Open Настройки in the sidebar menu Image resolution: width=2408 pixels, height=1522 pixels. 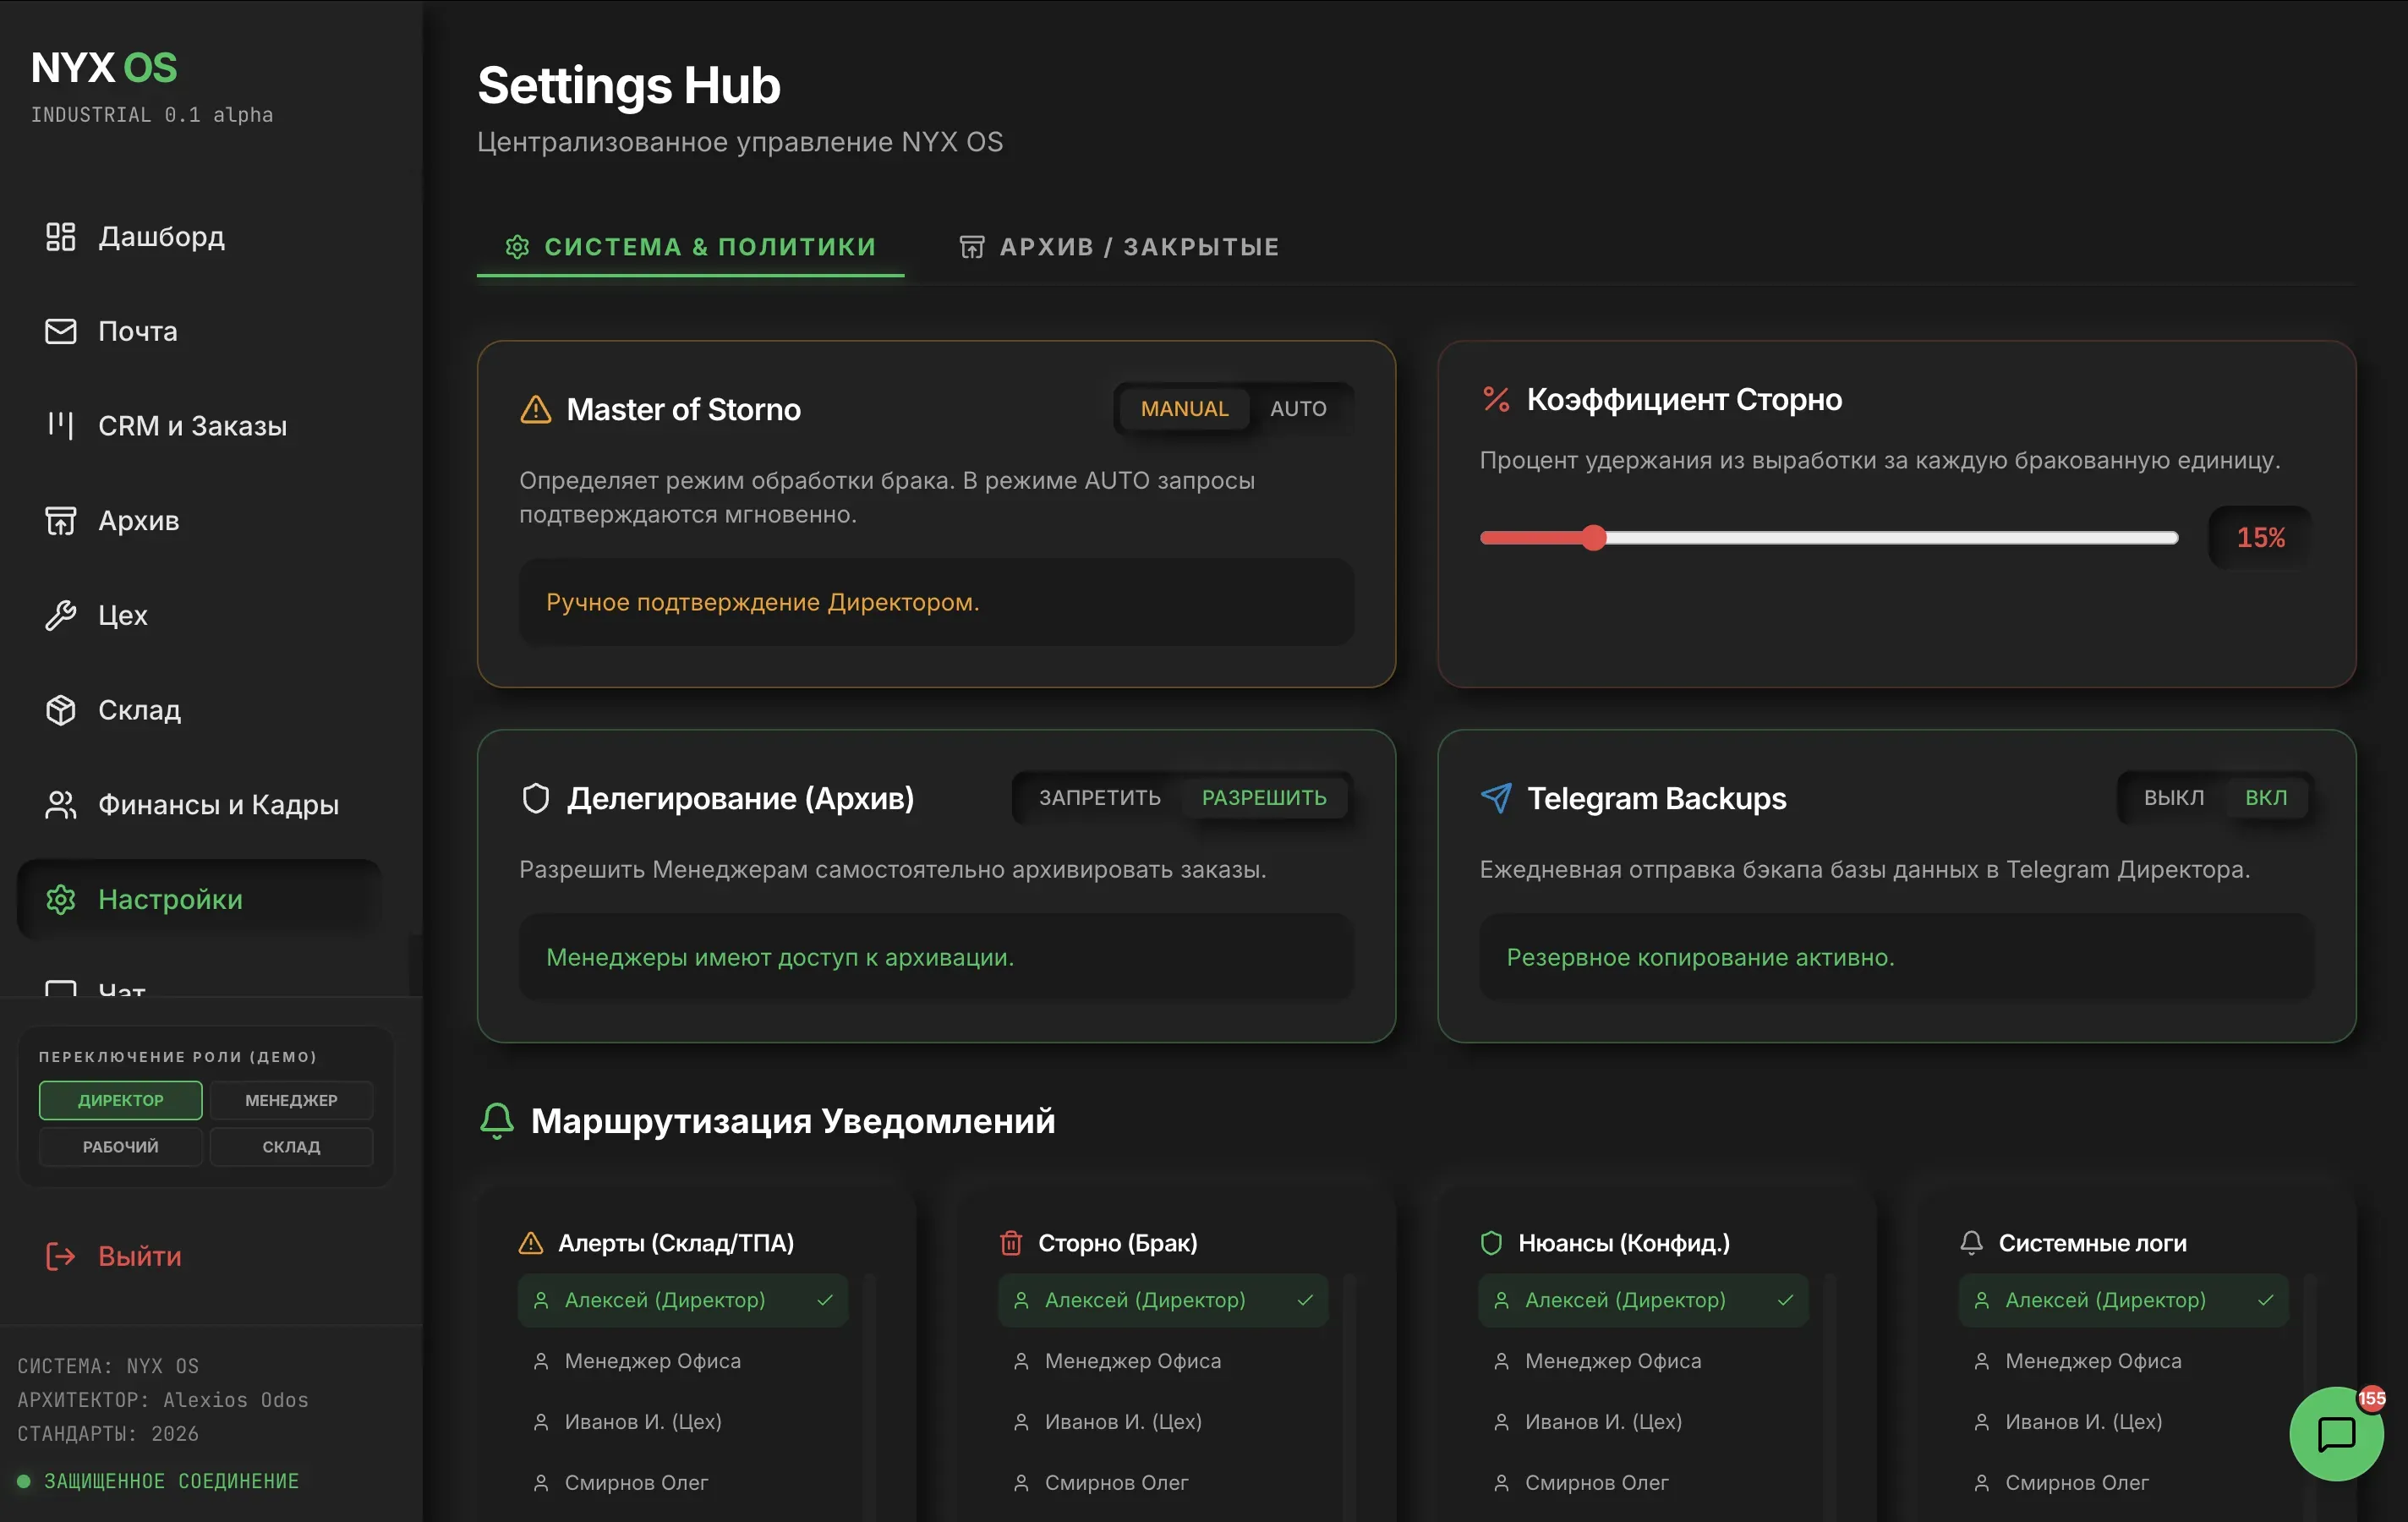click(x=170, y=900)
